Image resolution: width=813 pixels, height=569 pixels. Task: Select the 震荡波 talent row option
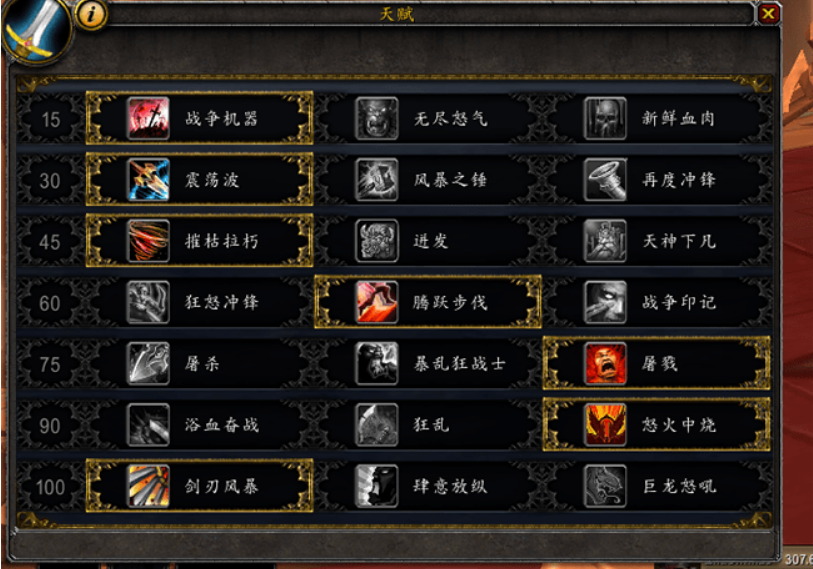pyautogui.click(x=200, y=180)
